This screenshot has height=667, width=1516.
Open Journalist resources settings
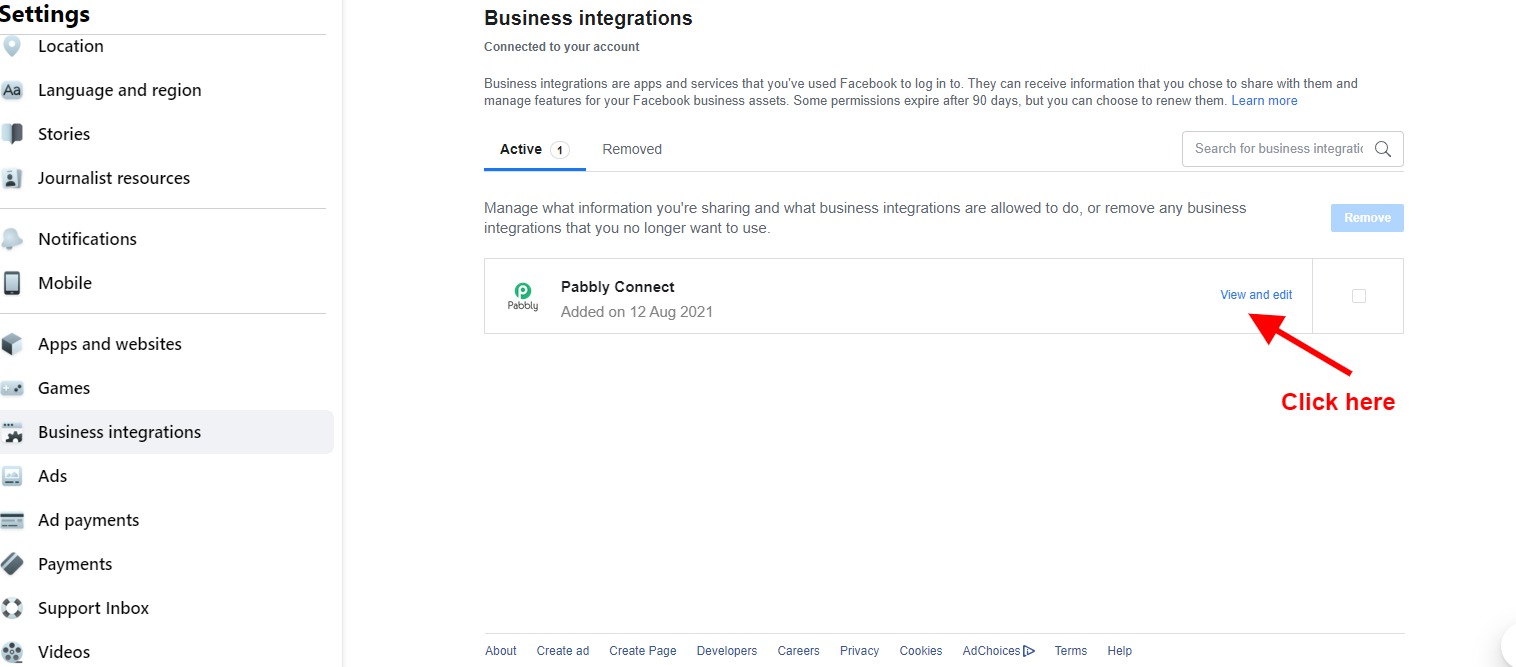click(x=114, y=178)
